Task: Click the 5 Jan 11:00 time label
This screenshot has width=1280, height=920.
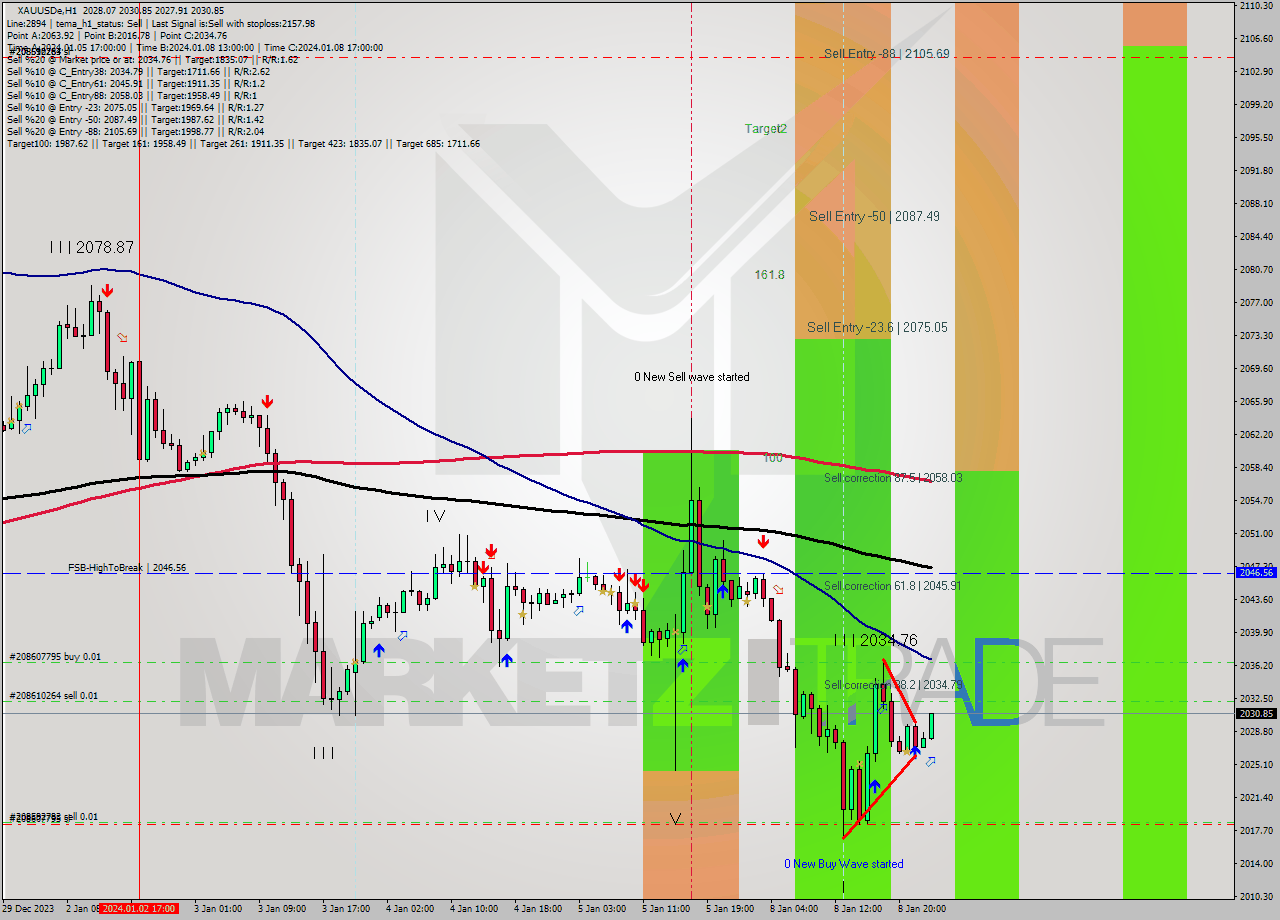Action: click(666, 909)
